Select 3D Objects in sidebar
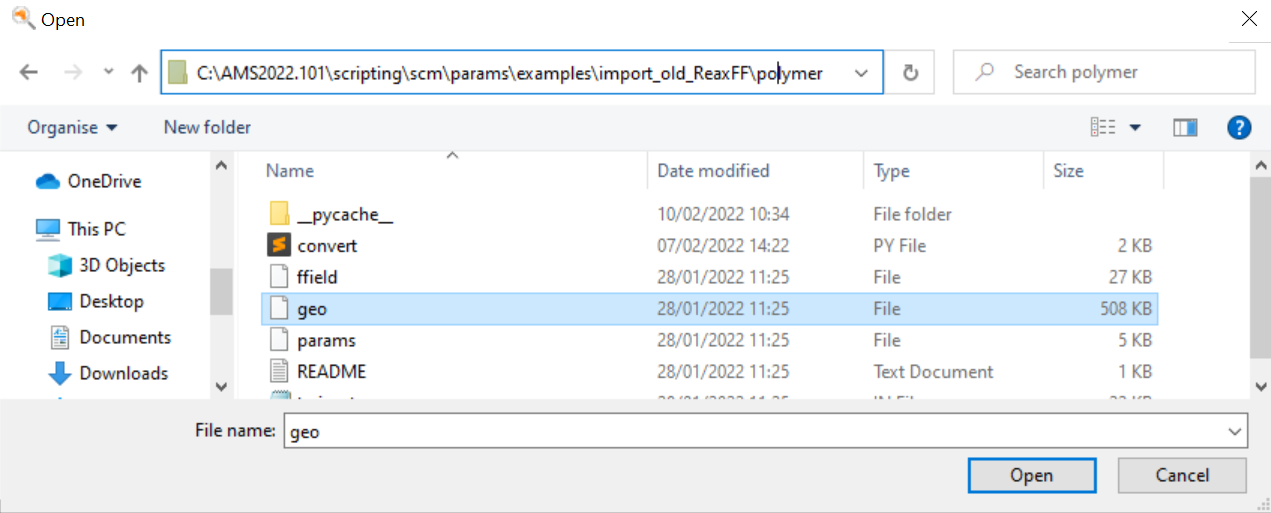1271x513 pixels. pos(122,265)
